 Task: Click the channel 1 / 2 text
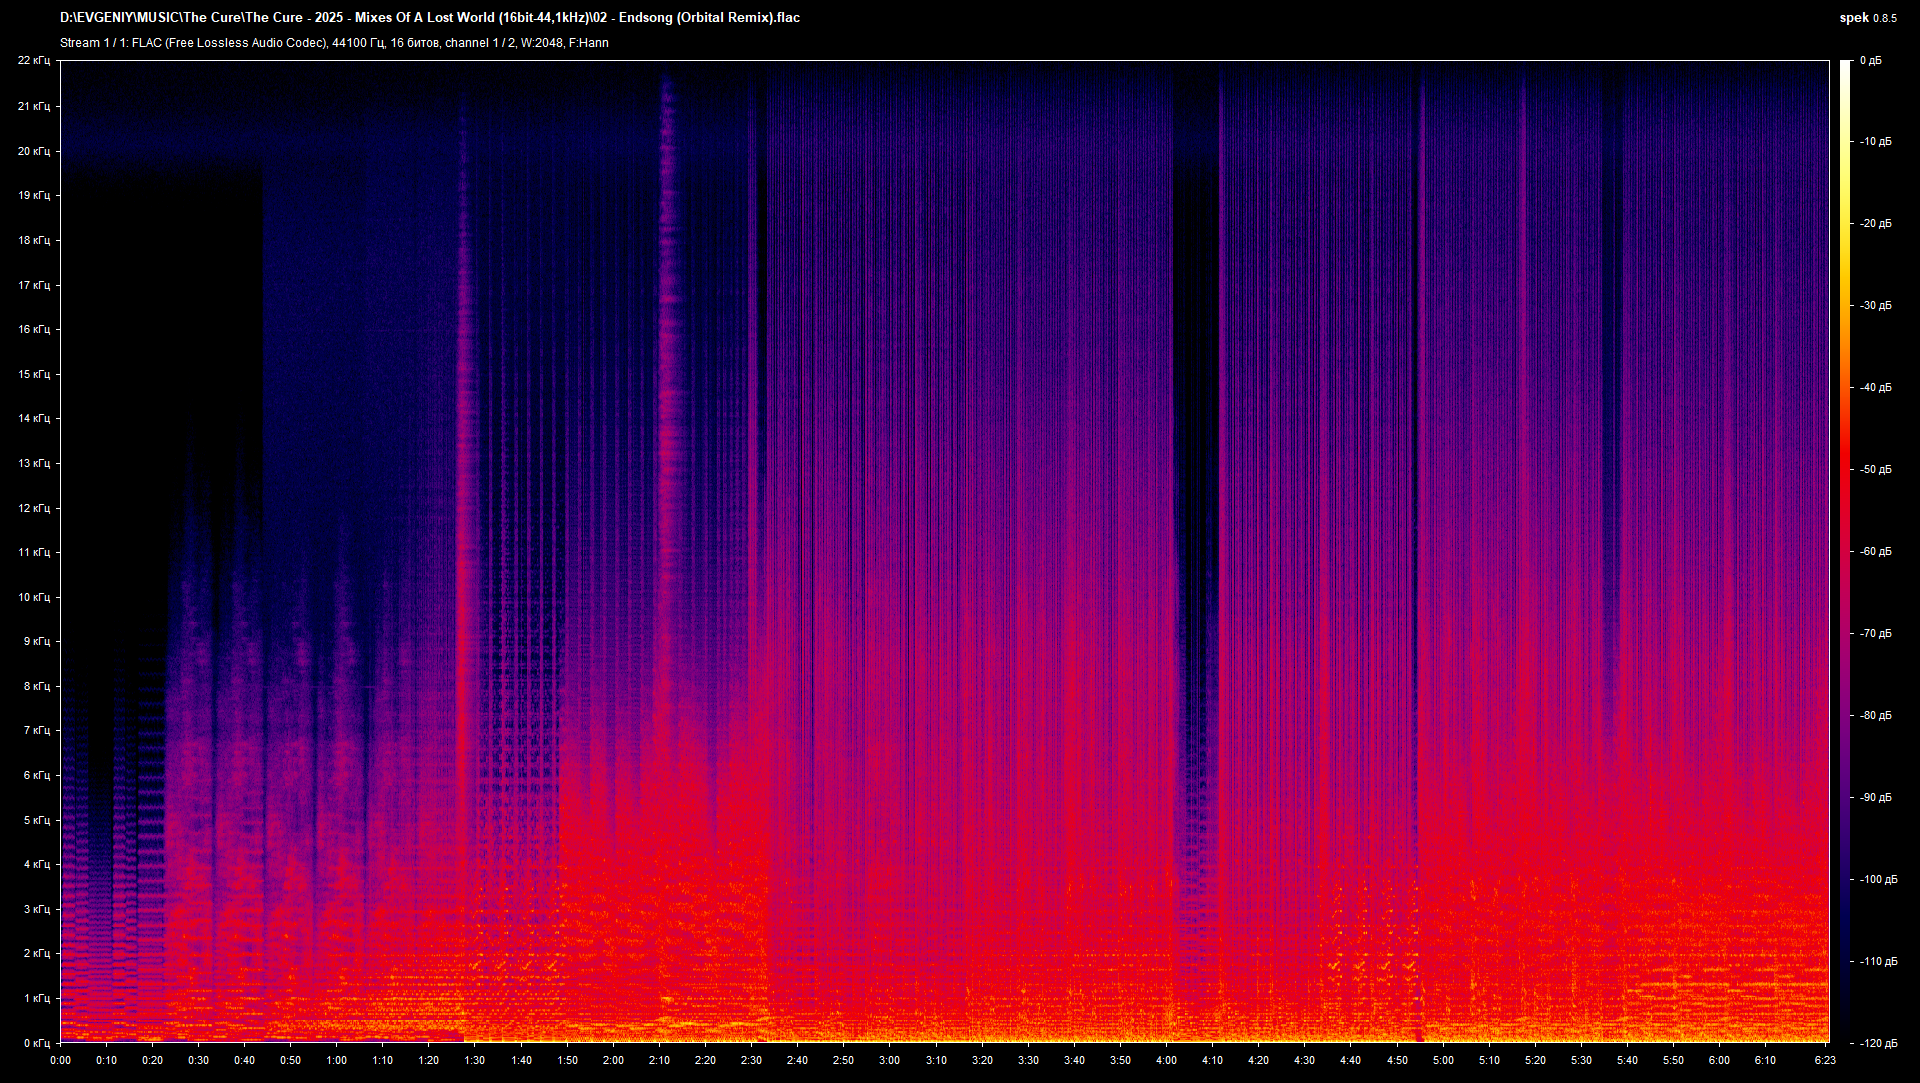tap(481, 43)
